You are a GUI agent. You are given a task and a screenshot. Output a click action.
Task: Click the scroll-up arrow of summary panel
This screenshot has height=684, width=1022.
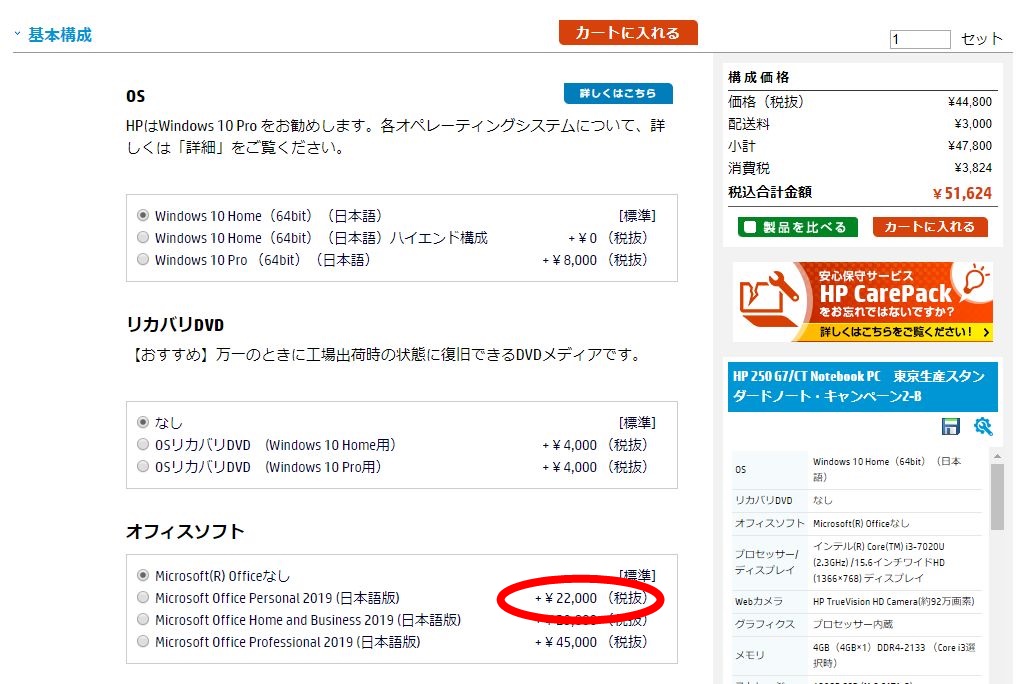click(997, 456)
